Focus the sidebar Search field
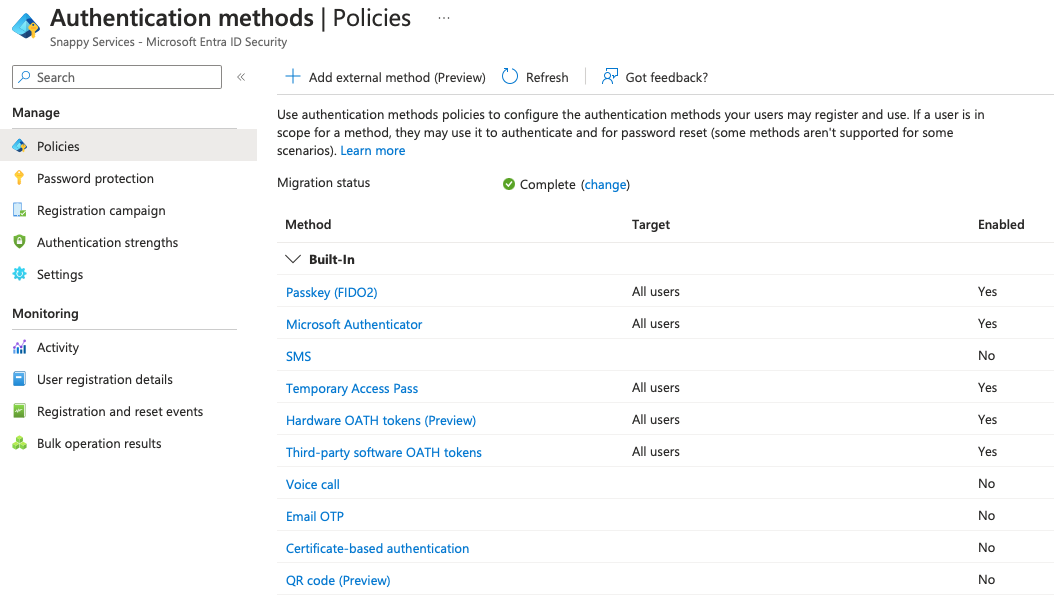Image resolution: width=1054 pixels, height=612 pixels. coord(117,77)
